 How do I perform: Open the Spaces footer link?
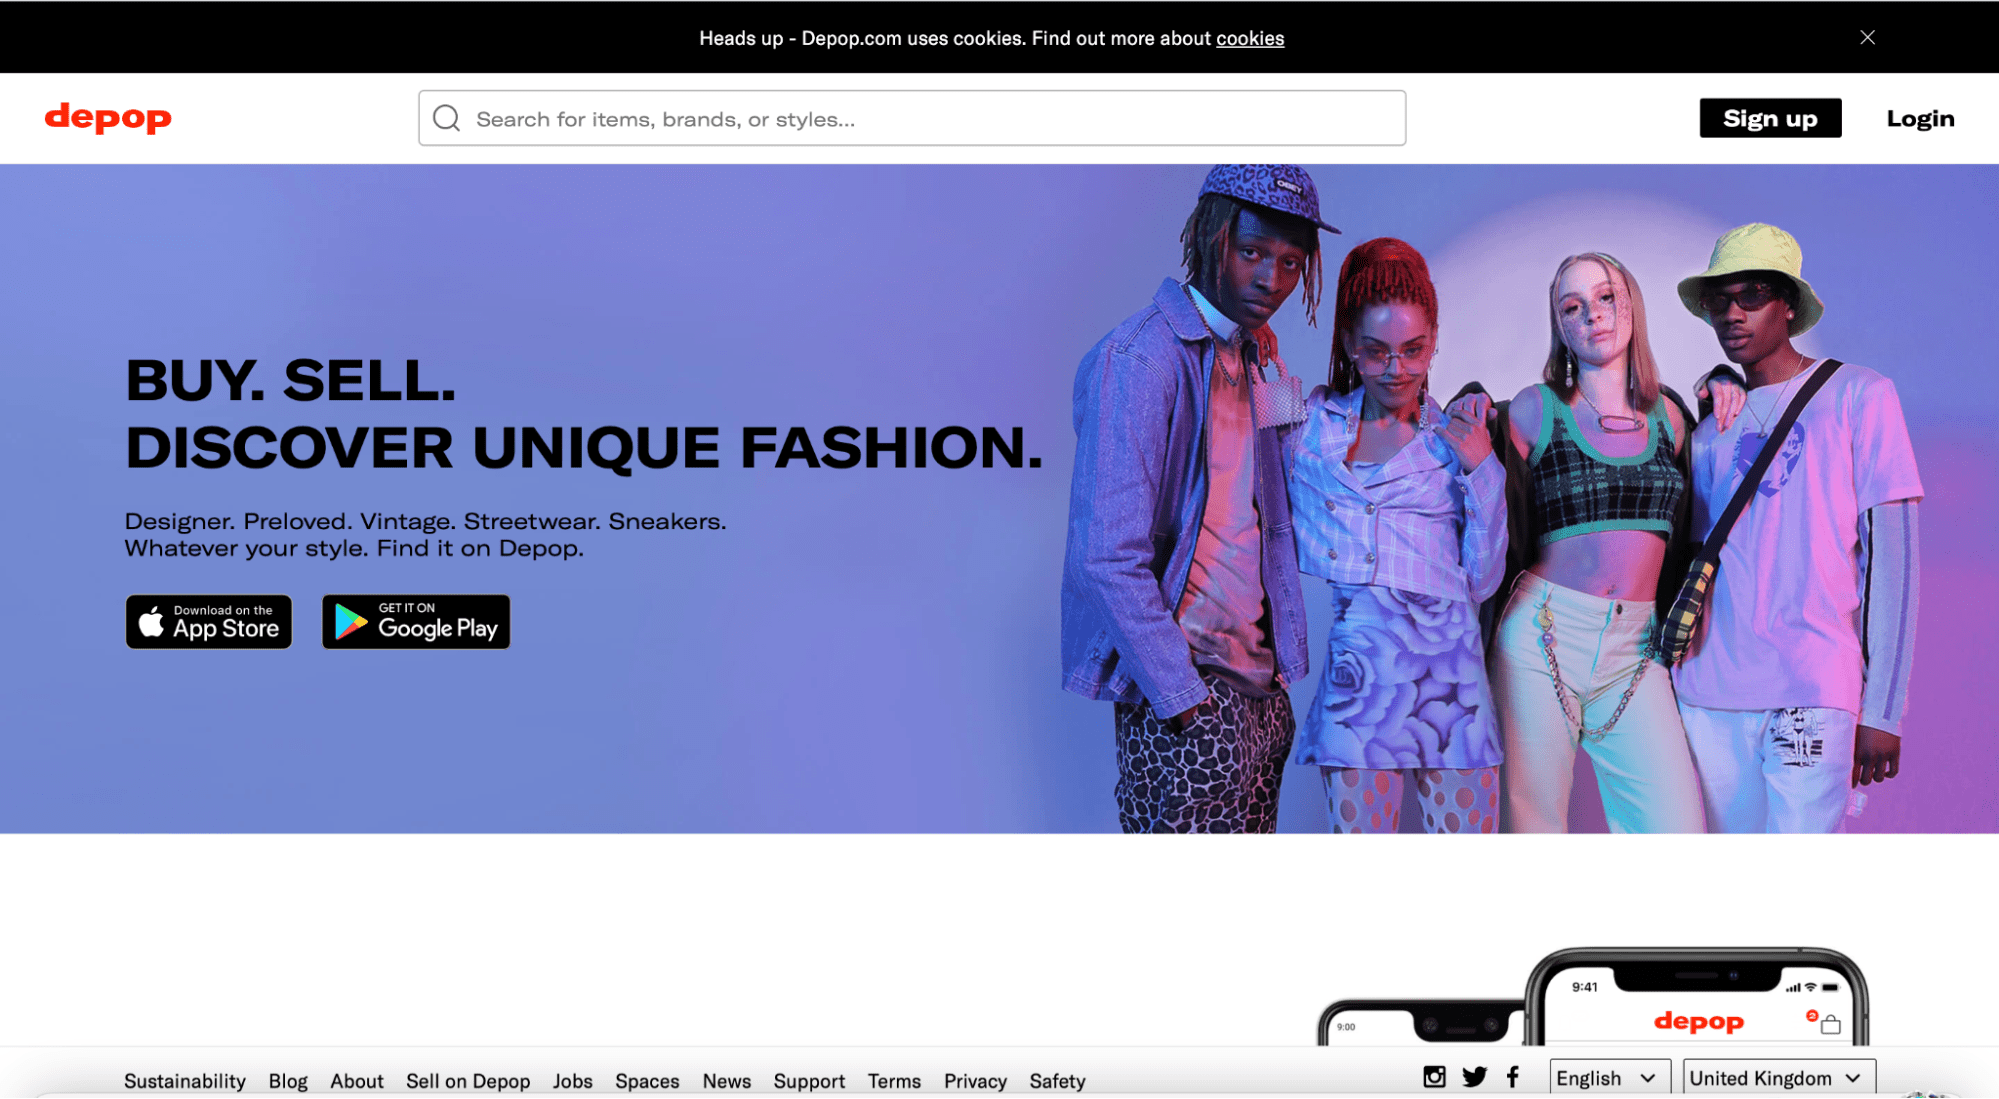(647, 1081)
